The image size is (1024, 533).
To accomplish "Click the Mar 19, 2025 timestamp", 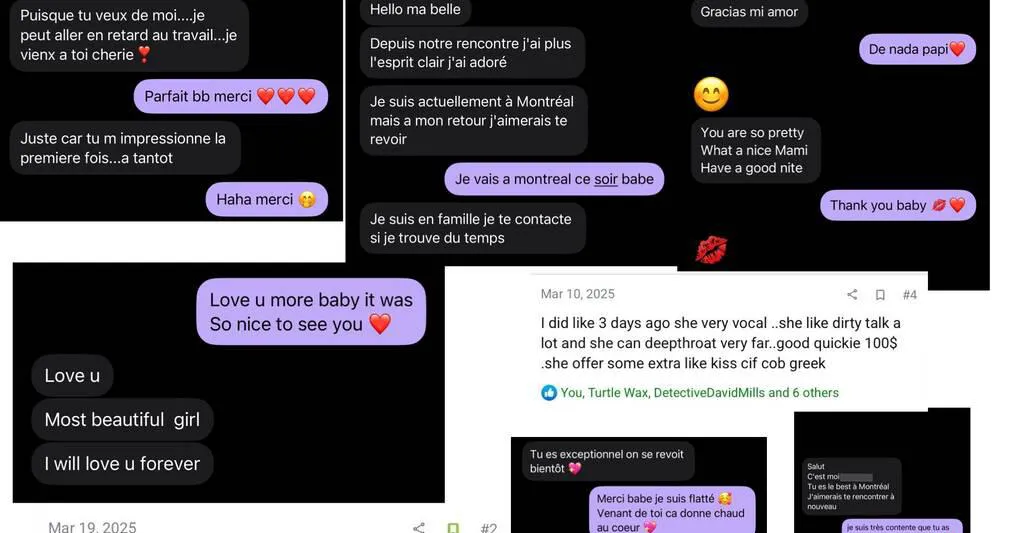I will 92,527.
